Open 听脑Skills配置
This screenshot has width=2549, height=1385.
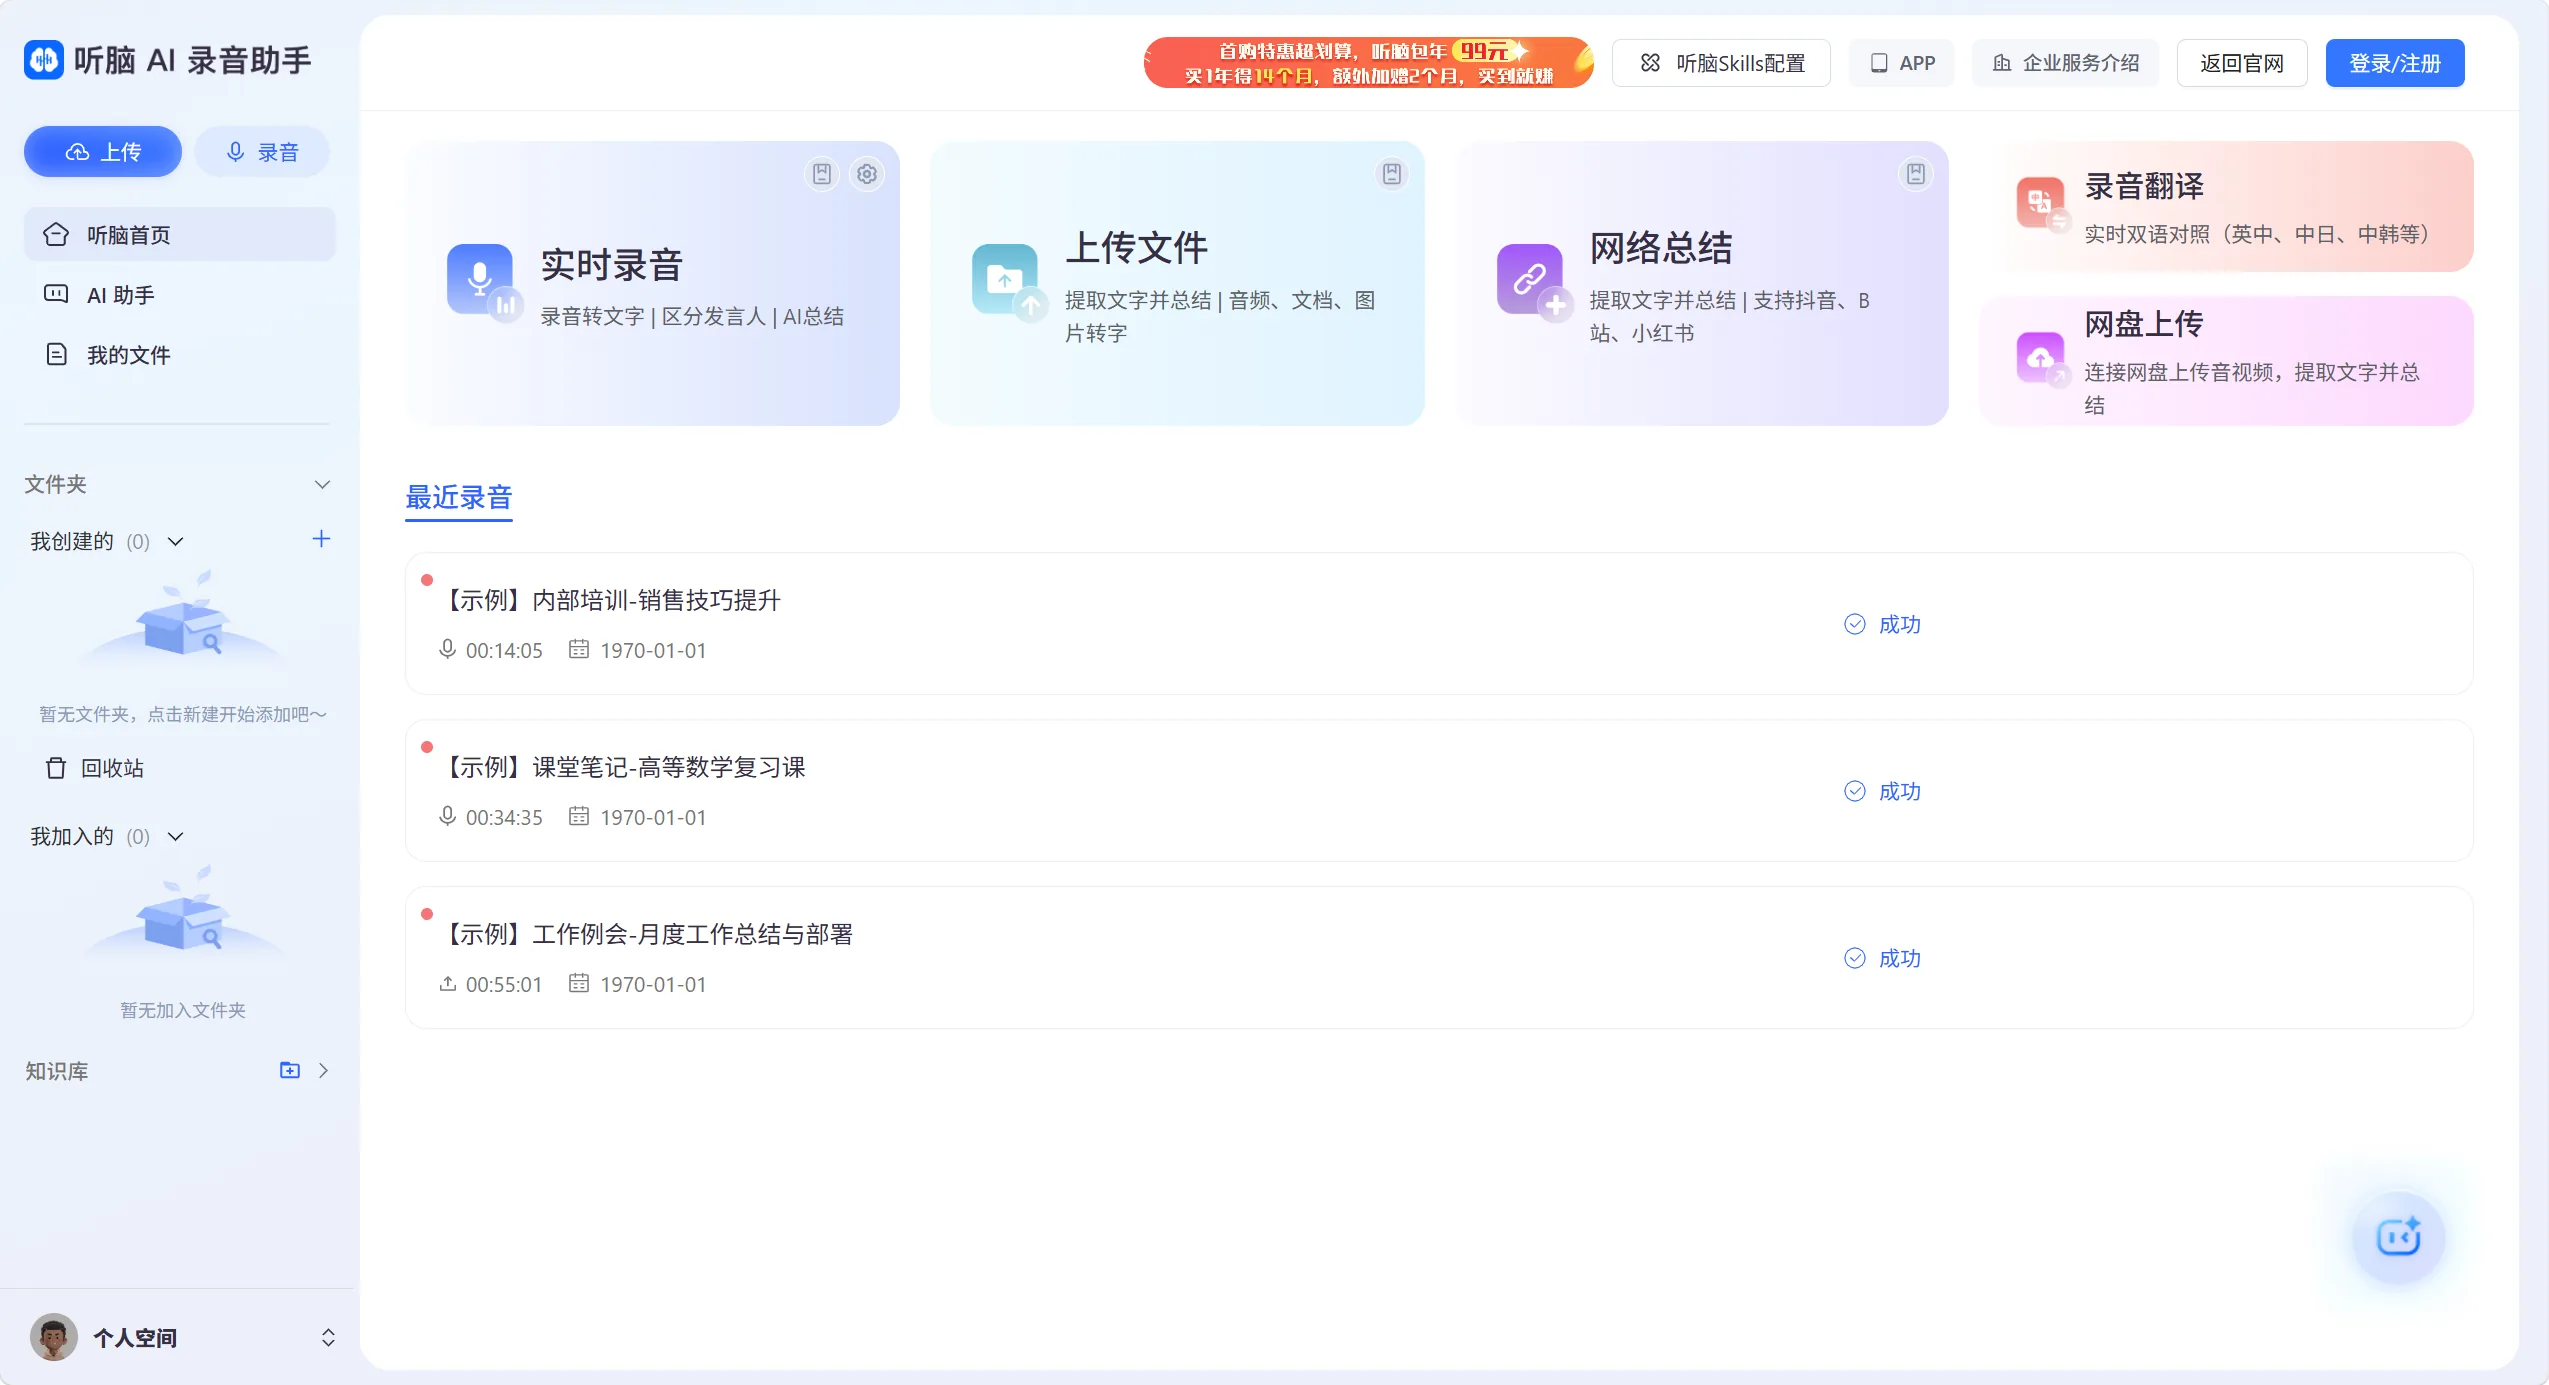click(x=1721, y=63)
